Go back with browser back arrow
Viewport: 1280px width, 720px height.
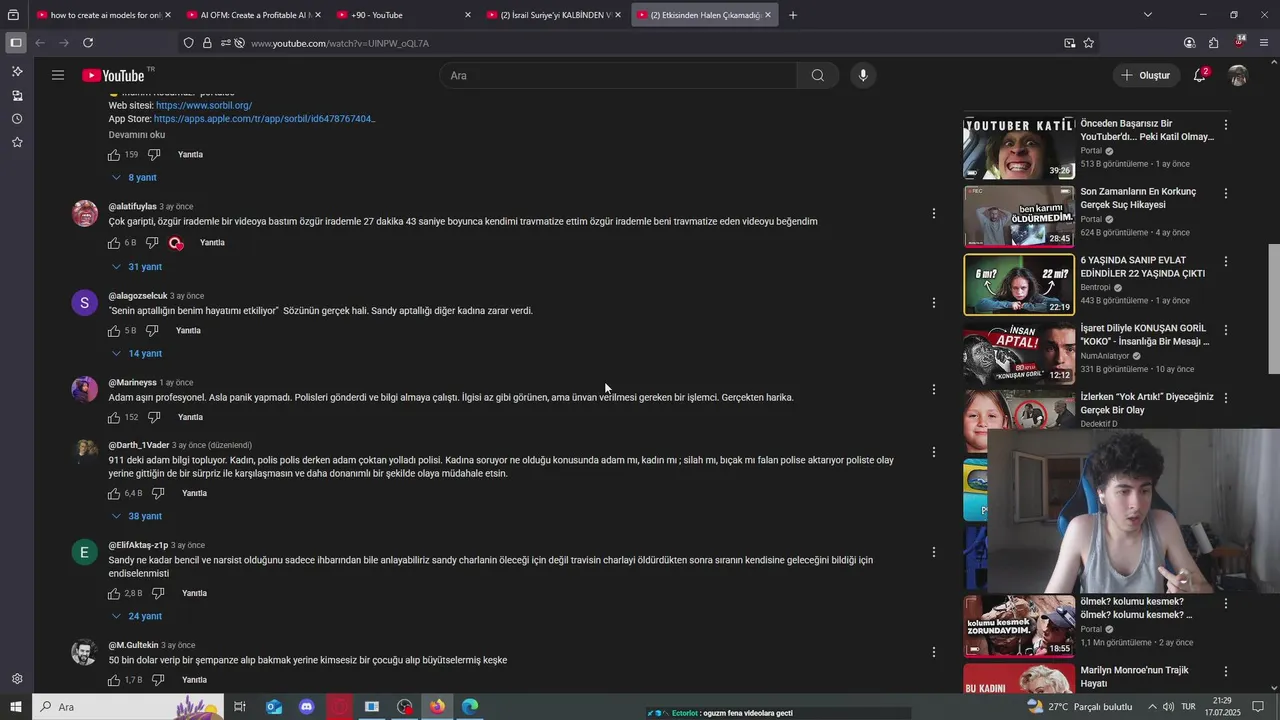[x=40, y=43]
